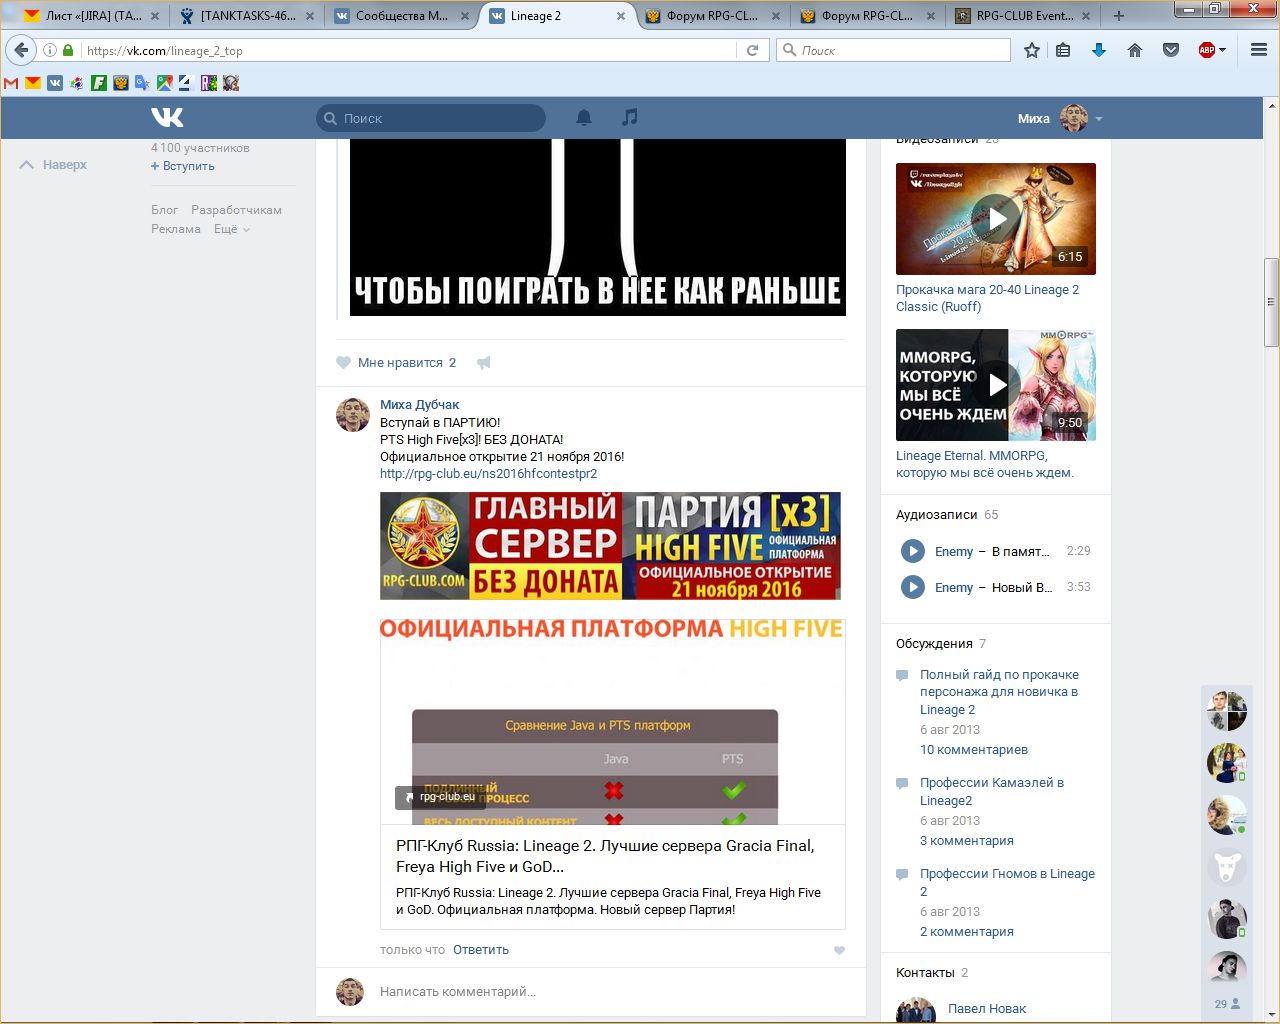1280x1024 pixels.
Task: Open VK notifications bell
Action: 584,118
